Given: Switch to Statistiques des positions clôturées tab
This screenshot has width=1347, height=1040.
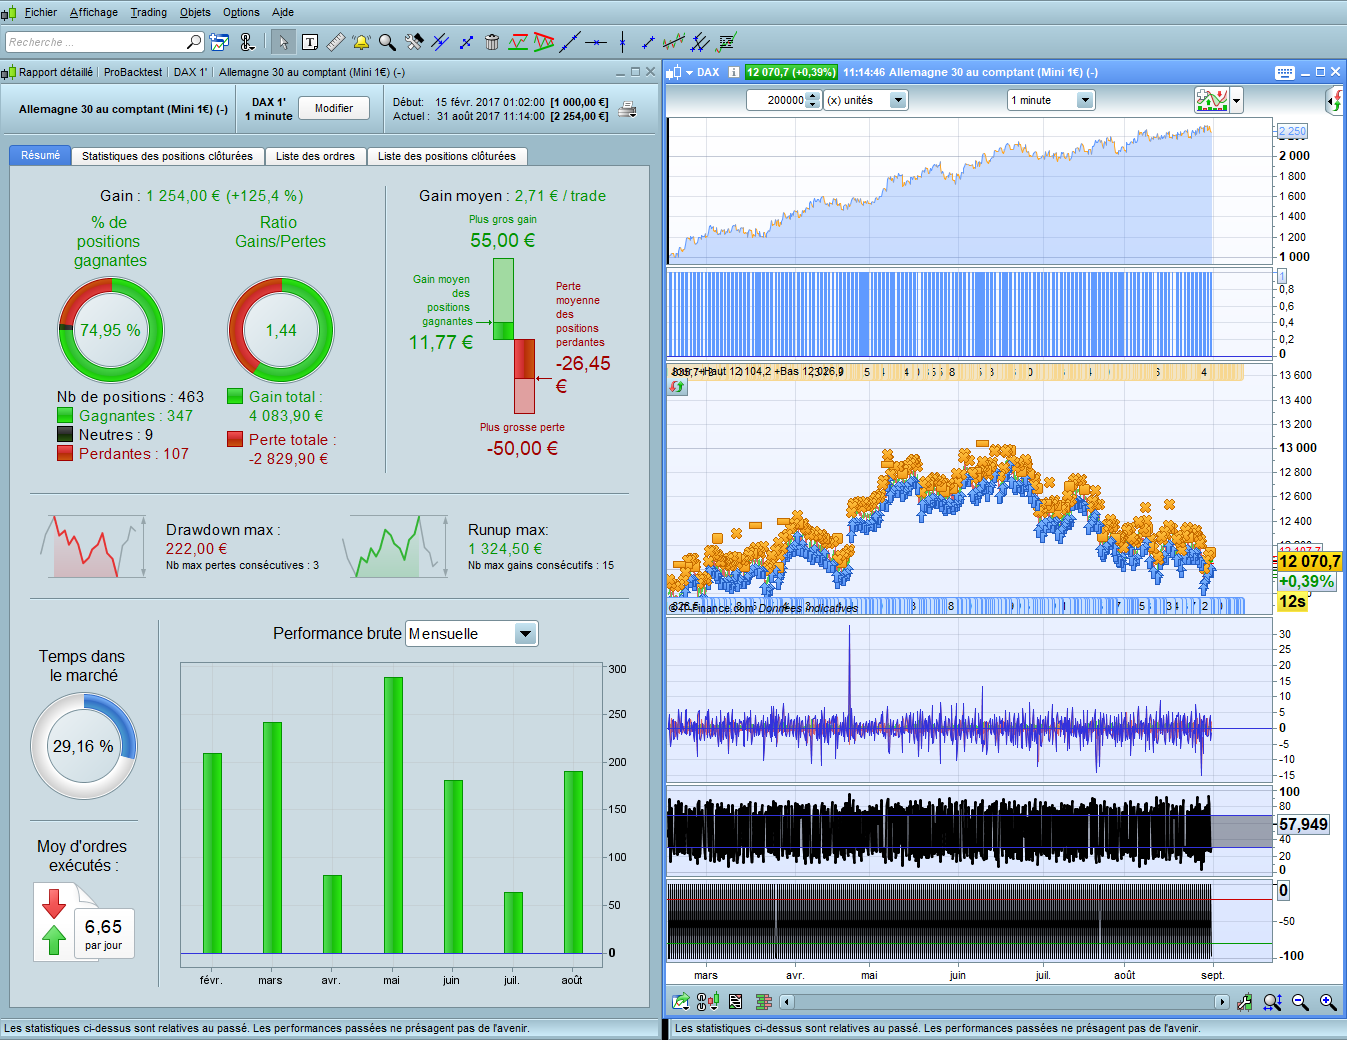Looking at the screenshot, I should coord(167,156).
